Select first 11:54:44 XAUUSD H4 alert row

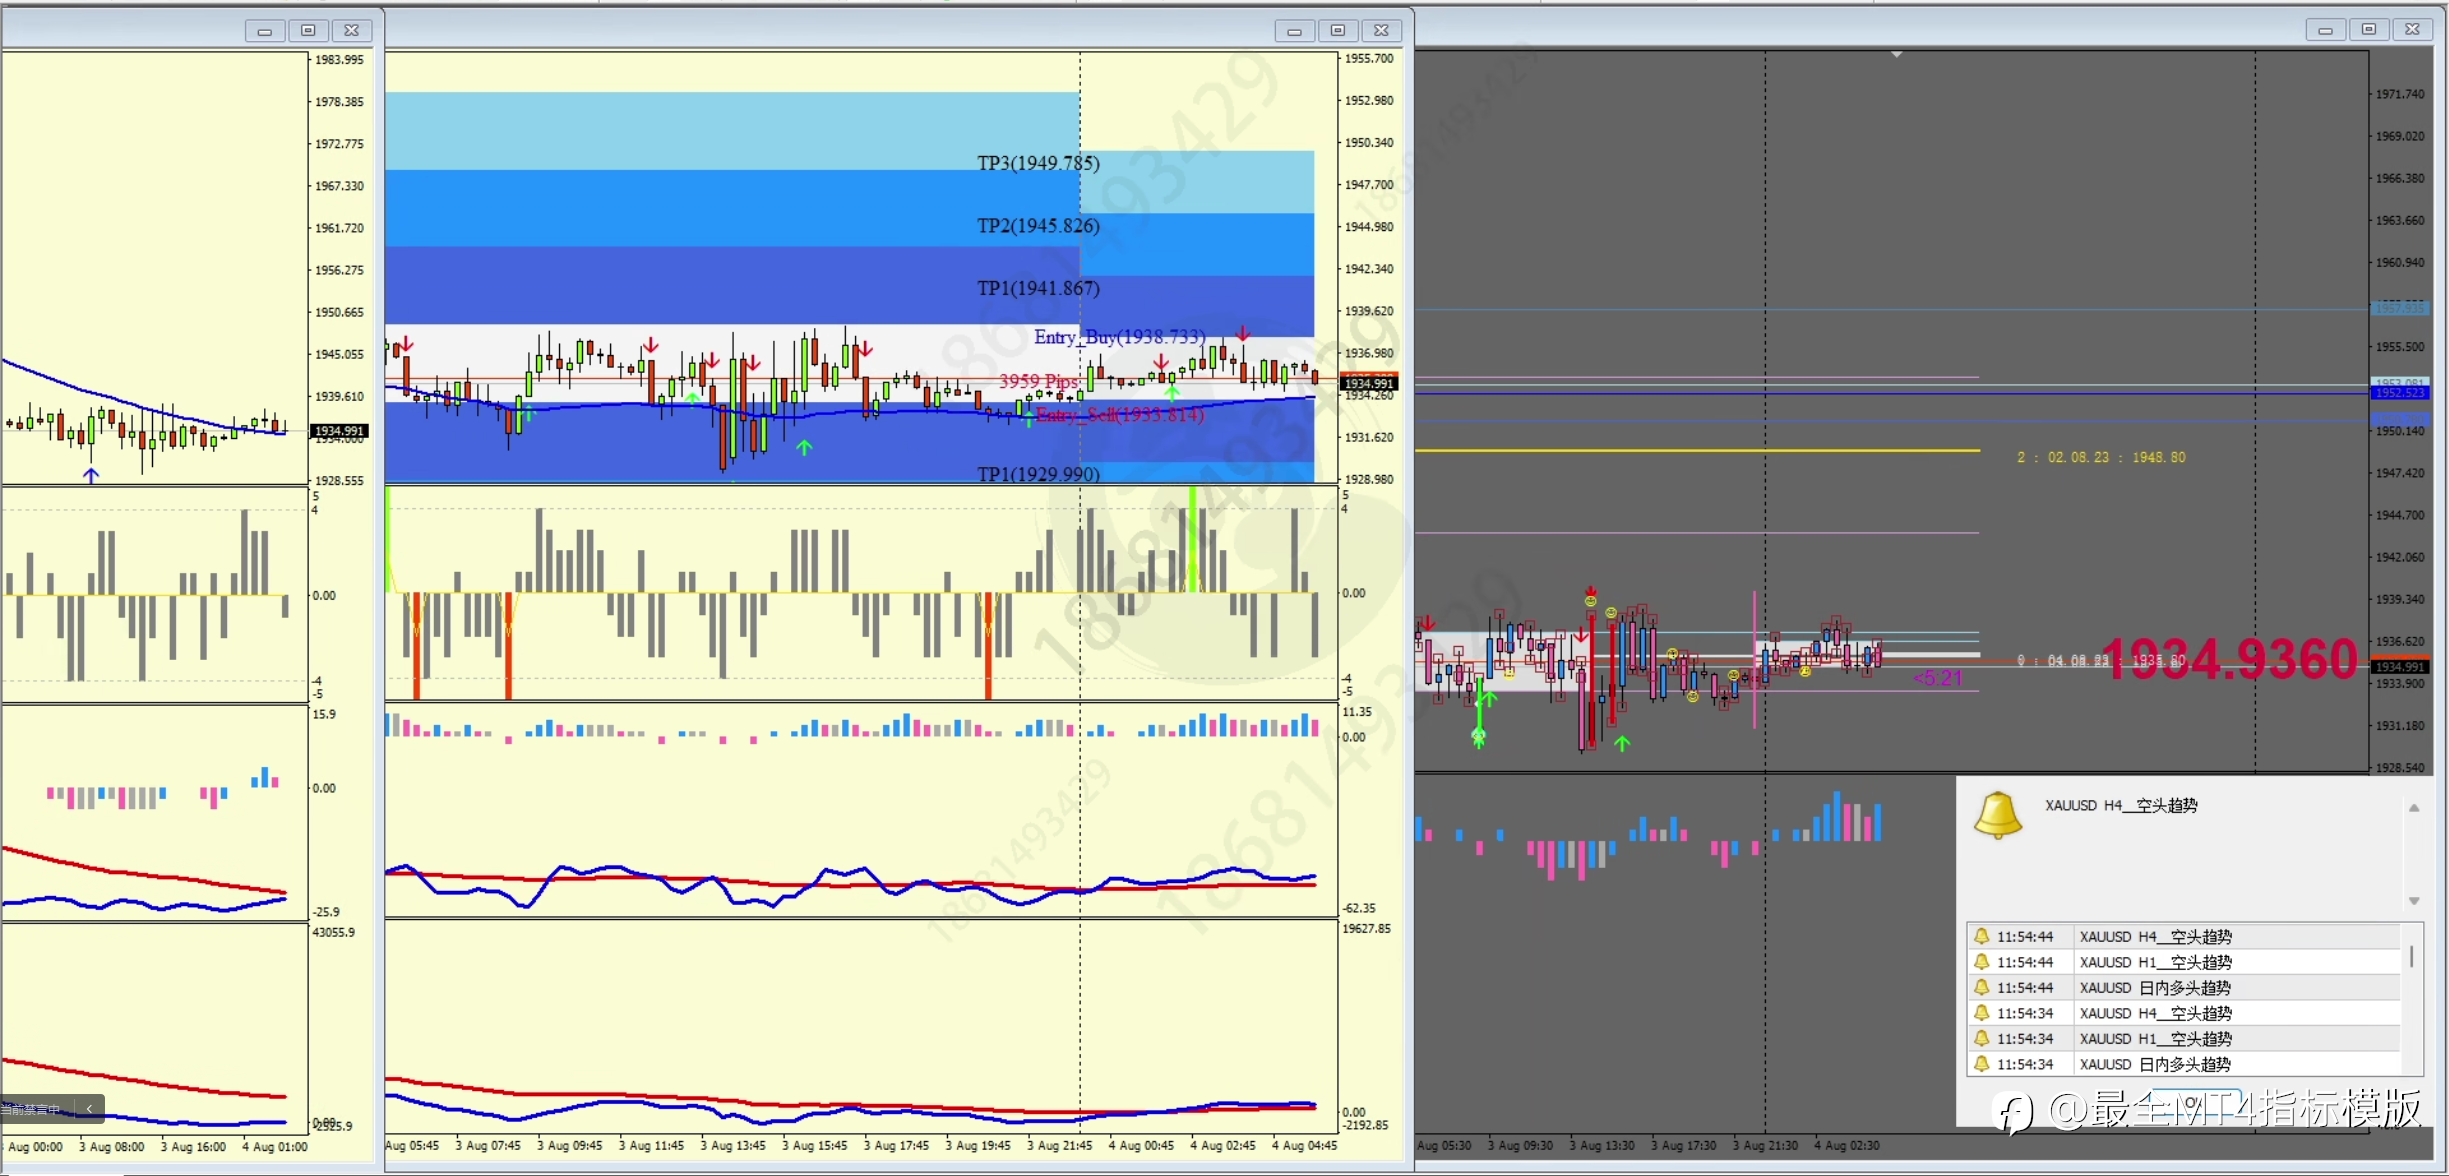click(2153, 937)
